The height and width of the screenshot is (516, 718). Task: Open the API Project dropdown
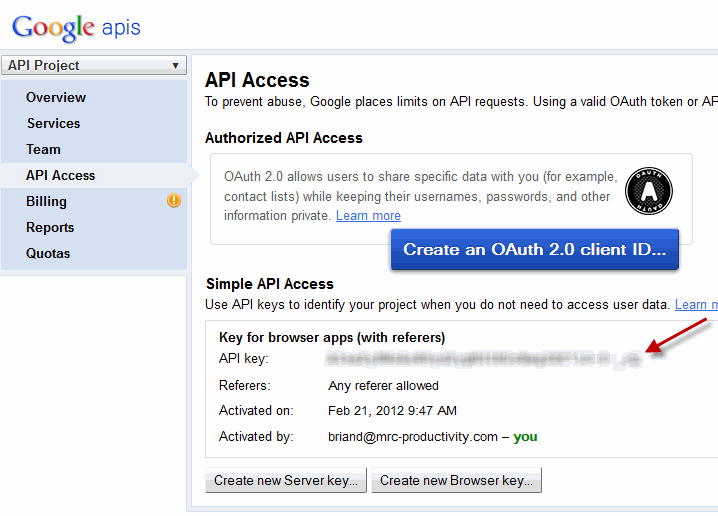pos(94,65)
